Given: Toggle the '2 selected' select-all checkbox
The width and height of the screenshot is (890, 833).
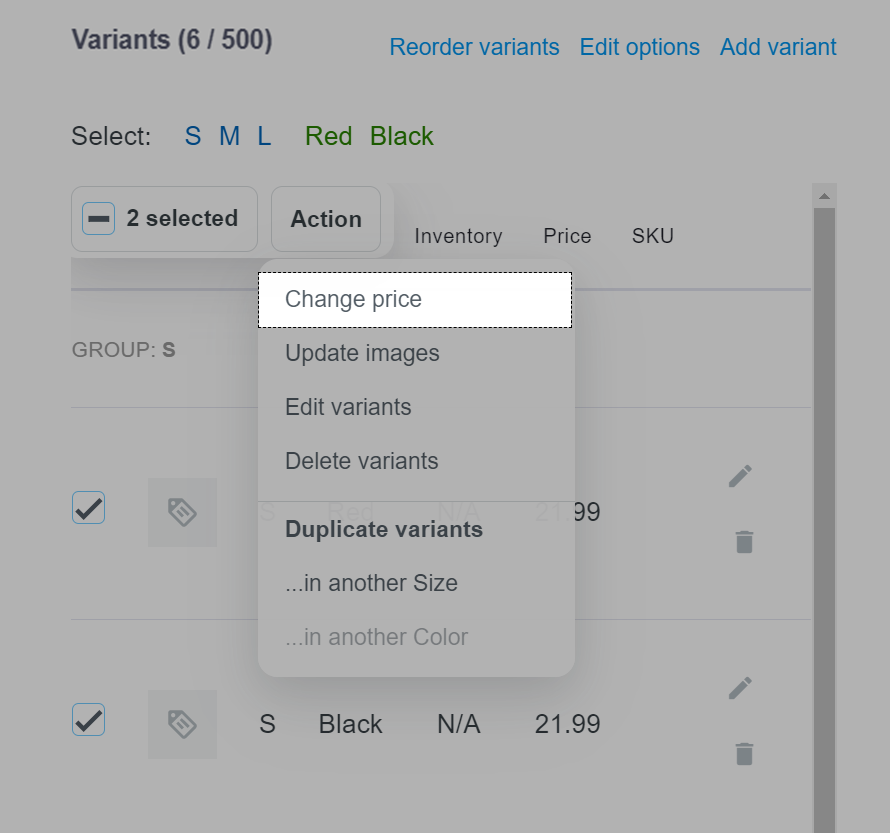Looking at the screenshot, I should click(99, 218).
